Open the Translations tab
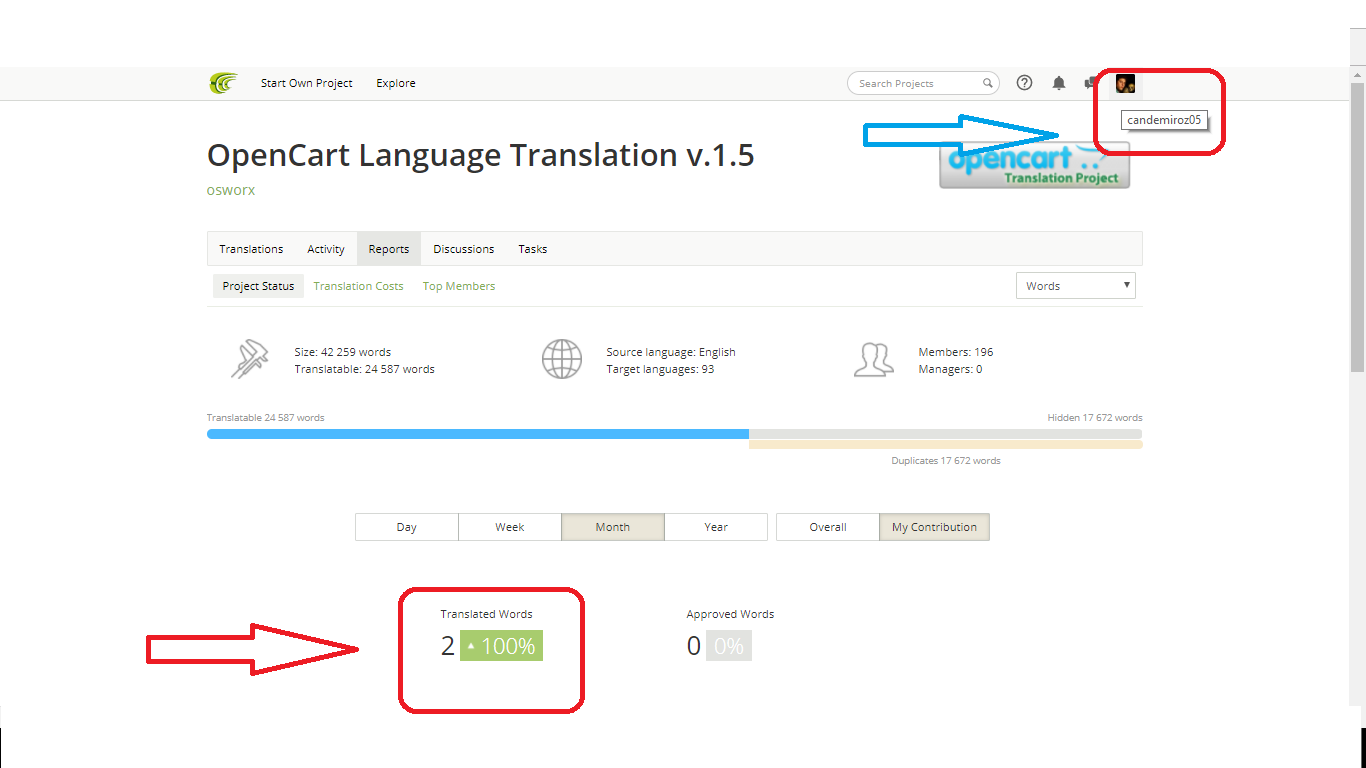1366x768 pixels. click(x=251, y=249)
